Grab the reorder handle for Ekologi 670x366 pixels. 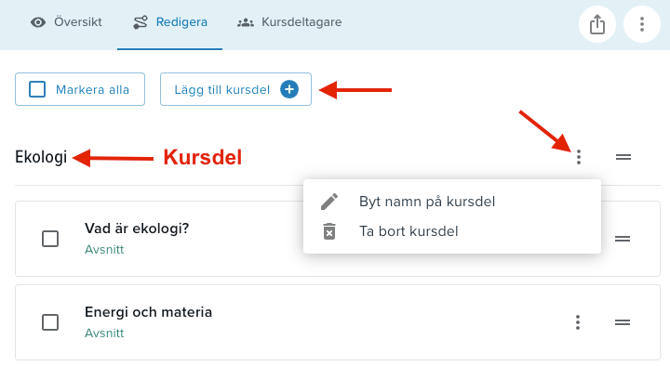[623, 157]
